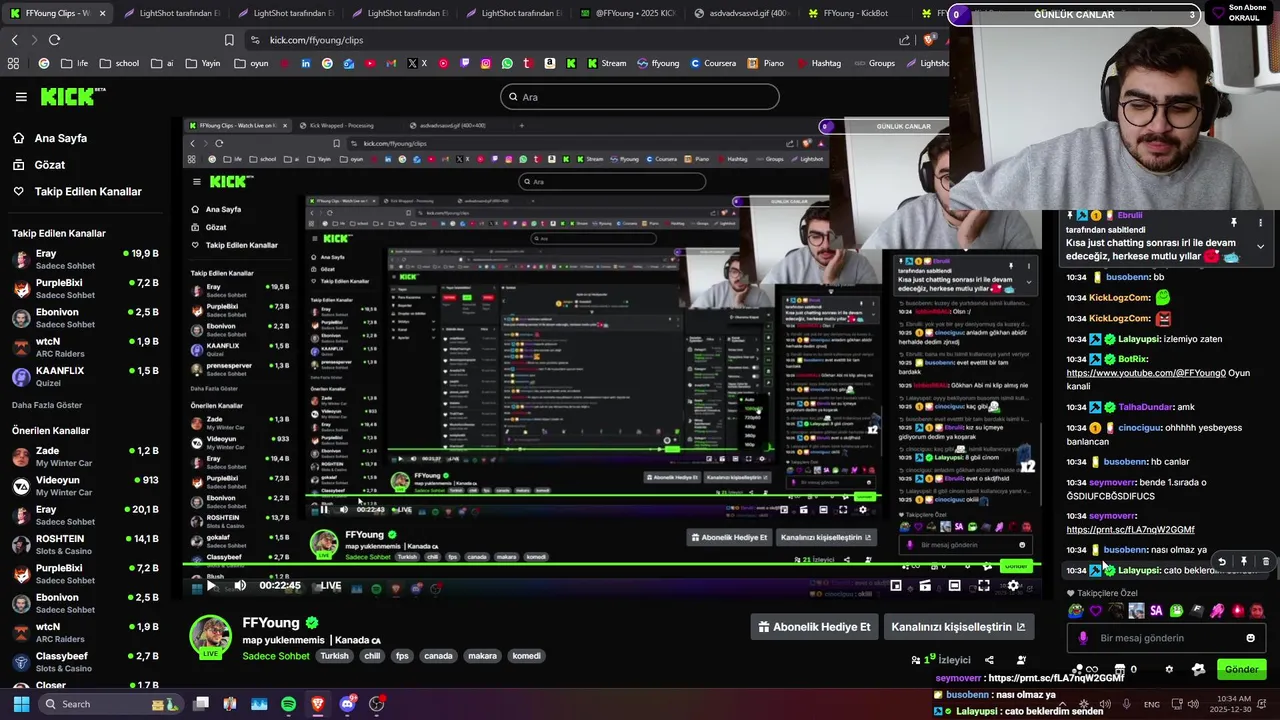Open the Yayin bookmarks folder
The width and height of the screenshot is (1280, 720).
[x=203, y=63]
